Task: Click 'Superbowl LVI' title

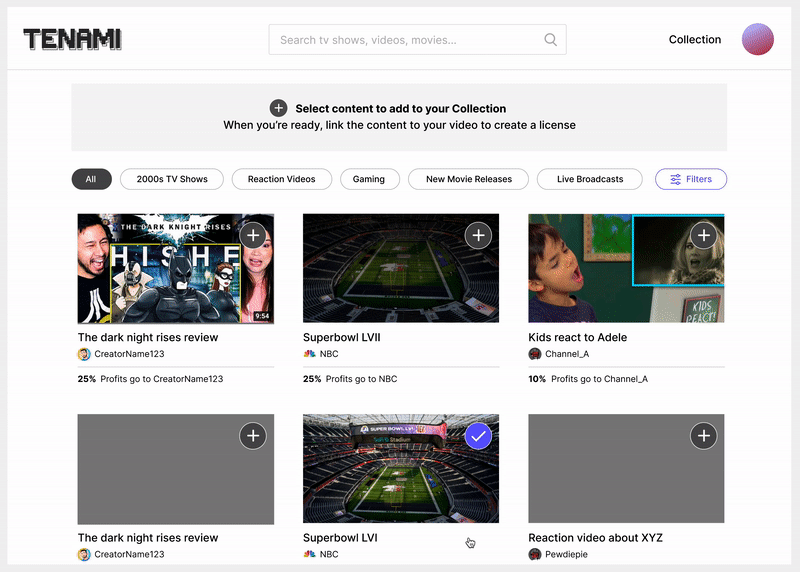Action: coord(340,538)
